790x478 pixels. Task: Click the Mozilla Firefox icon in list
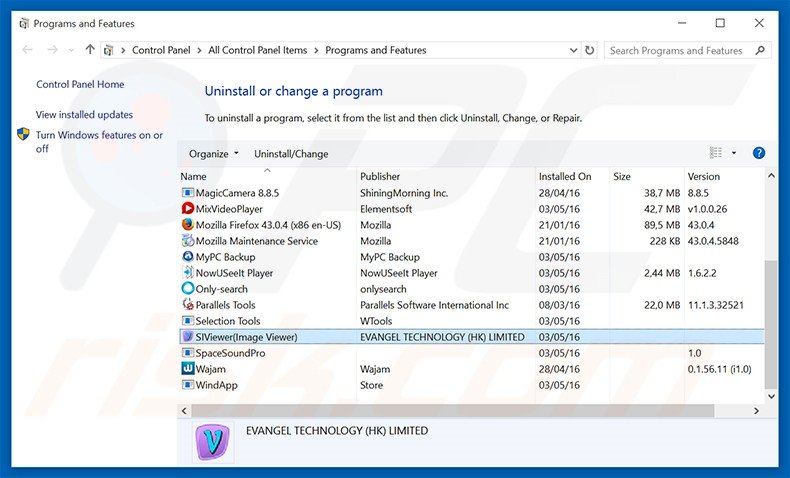coord(187,225)
